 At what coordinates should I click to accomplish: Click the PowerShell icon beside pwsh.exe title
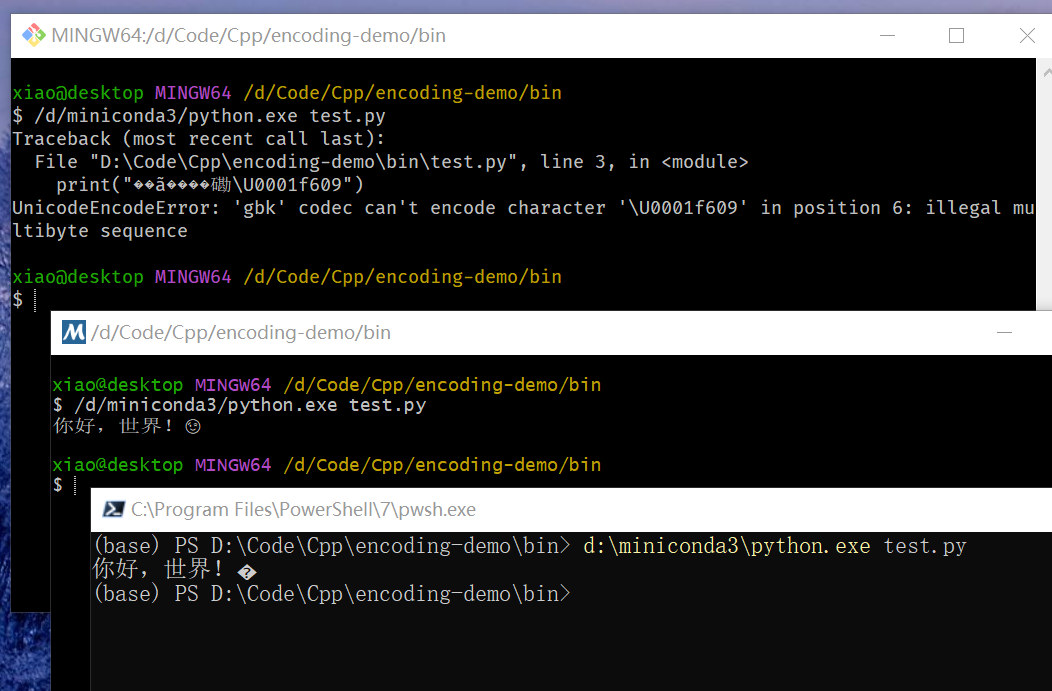point(114,510)
